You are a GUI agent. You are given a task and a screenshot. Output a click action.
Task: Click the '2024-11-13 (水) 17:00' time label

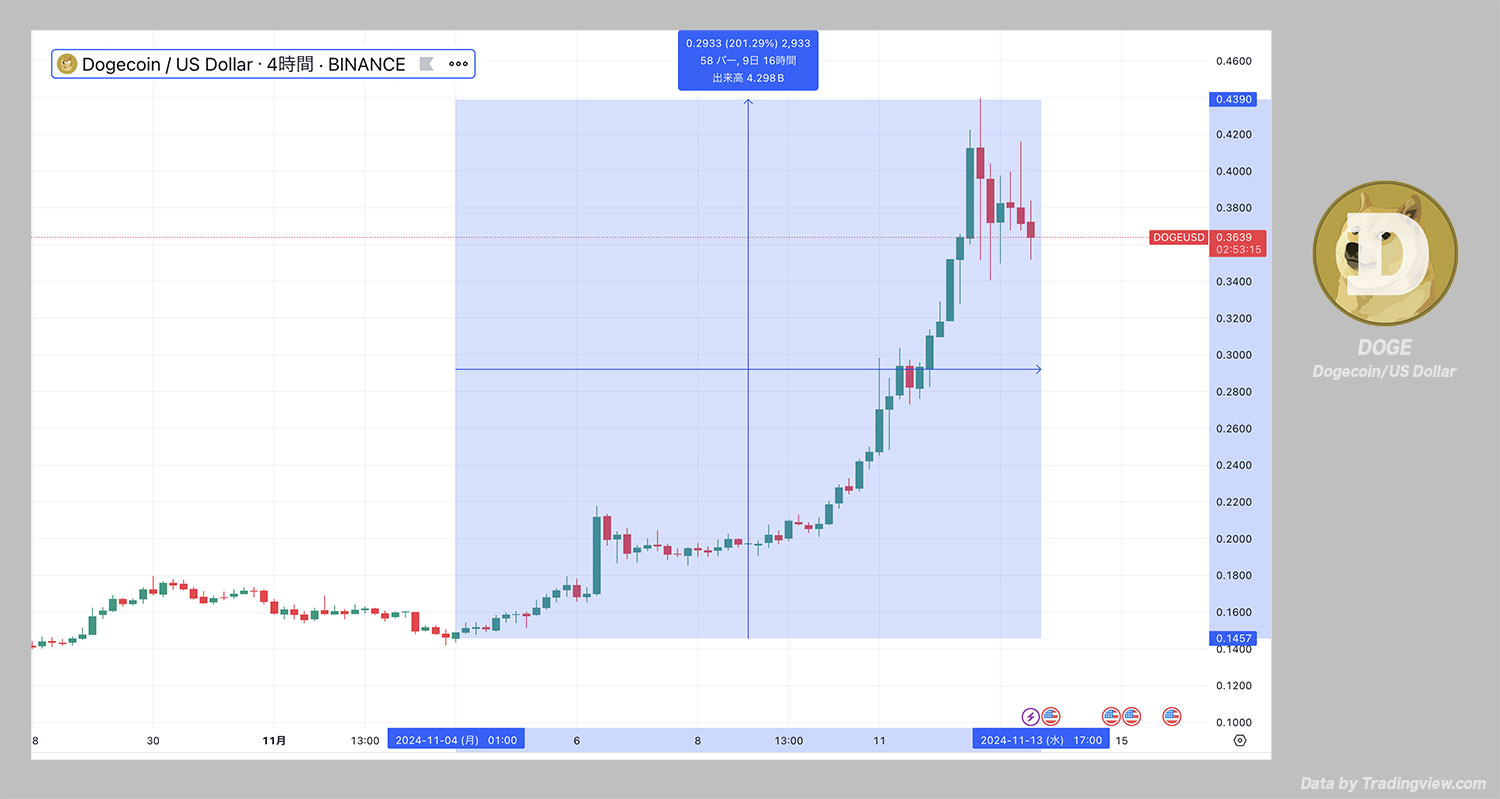point(1041,740)
